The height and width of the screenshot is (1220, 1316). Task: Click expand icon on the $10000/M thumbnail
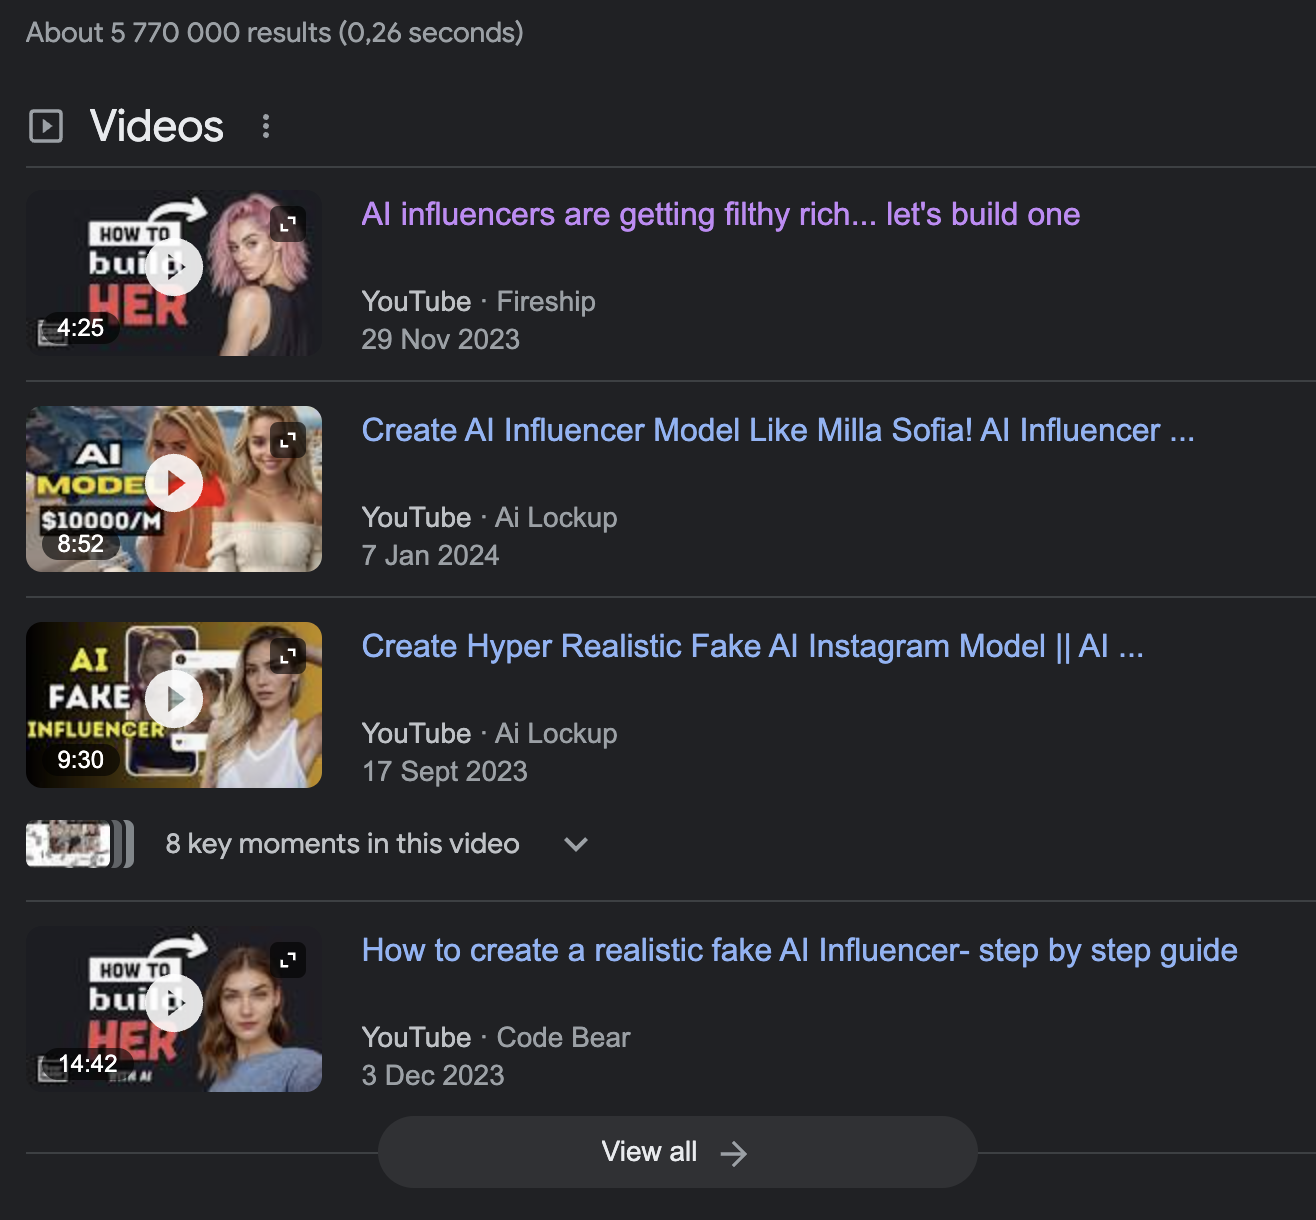click(288, 440)
